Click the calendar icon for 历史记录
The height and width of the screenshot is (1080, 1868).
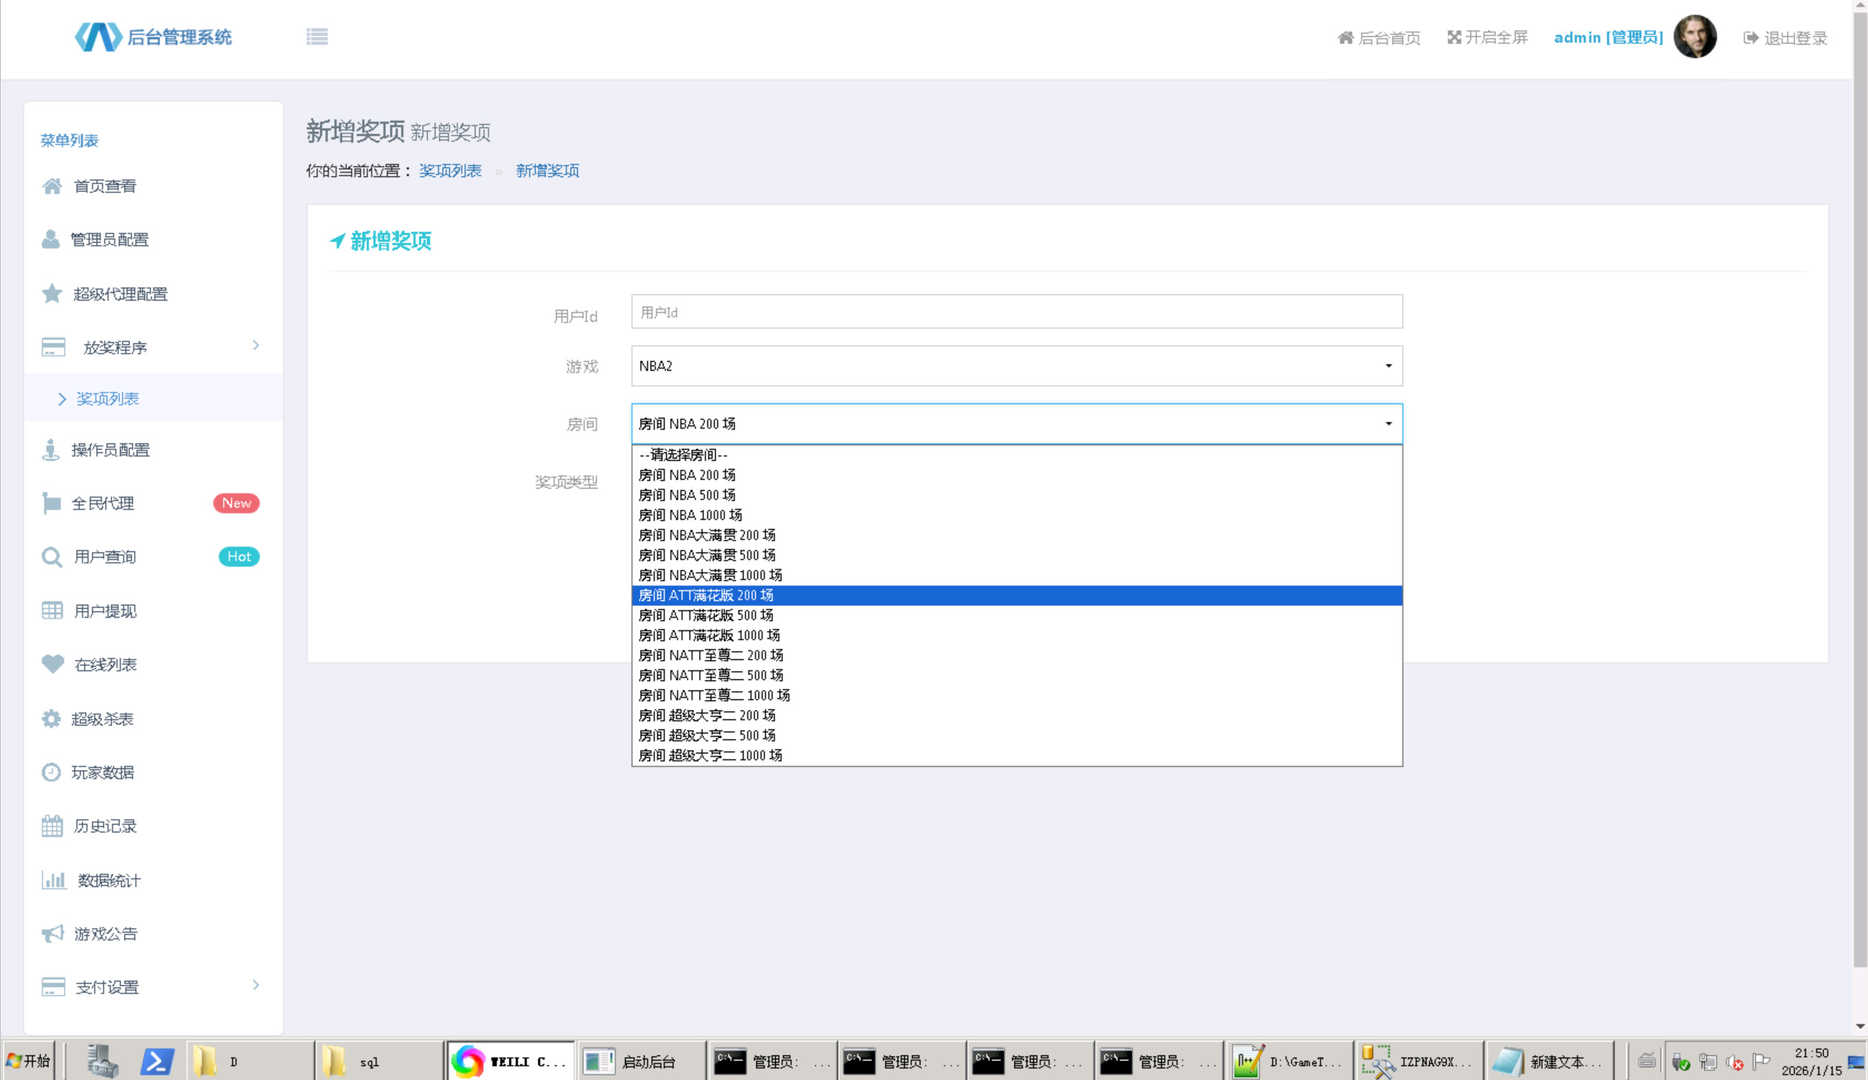(x=52, y=826)
